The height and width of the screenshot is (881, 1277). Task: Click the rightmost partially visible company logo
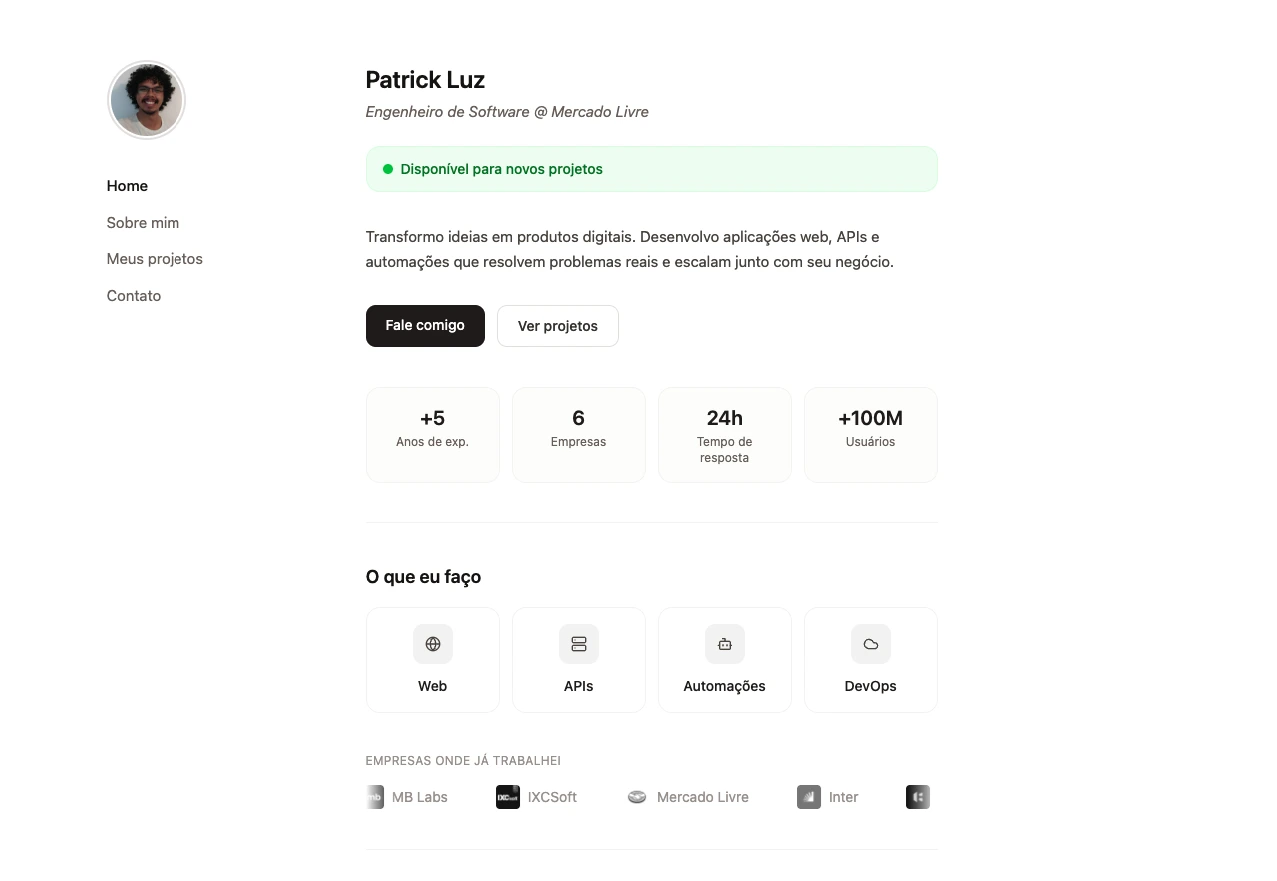(917, 797)
